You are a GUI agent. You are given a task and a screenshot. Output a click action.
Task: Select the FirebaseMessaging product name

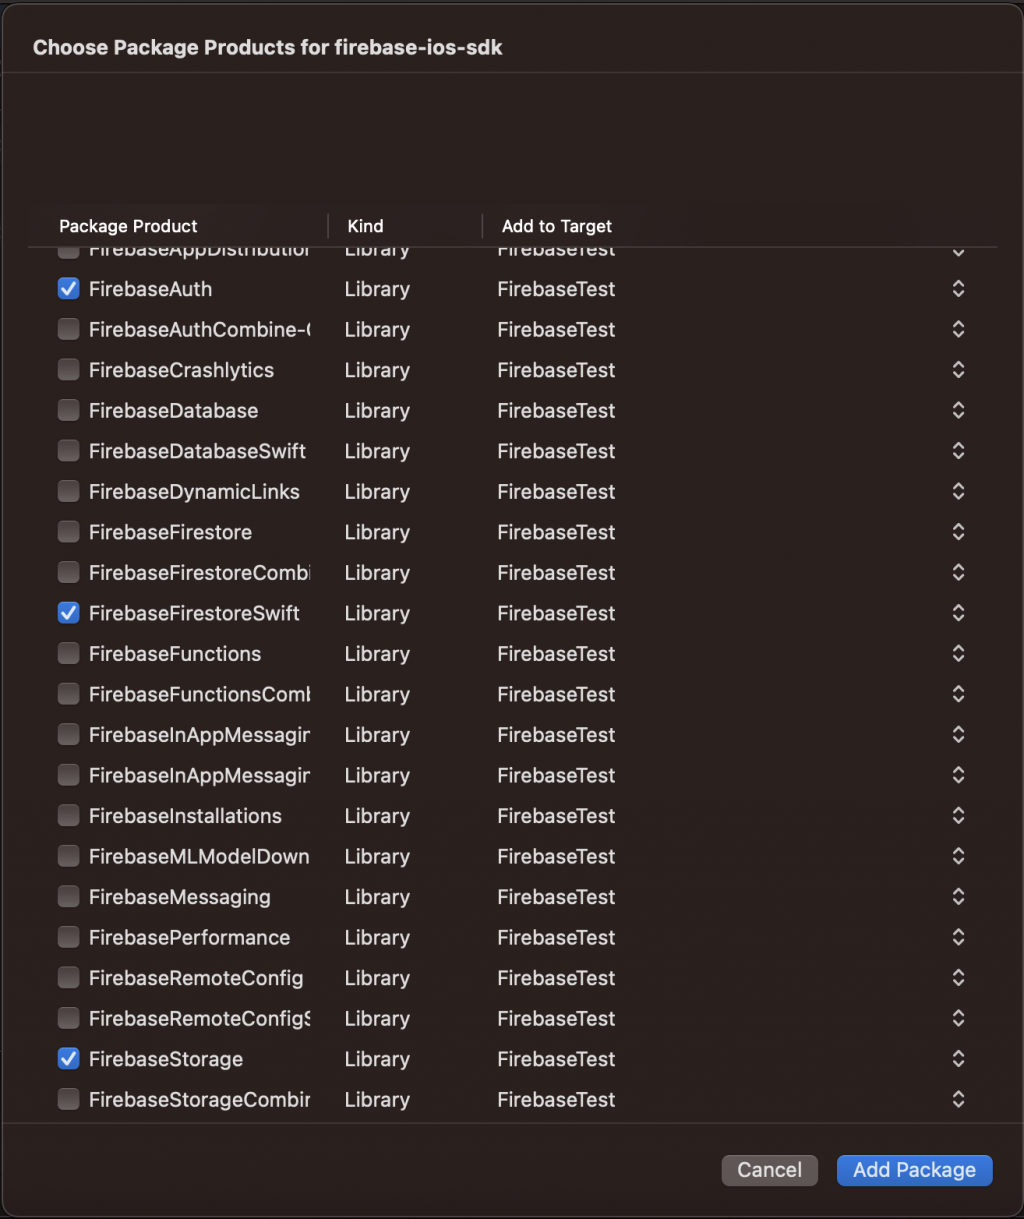(180, 897)
